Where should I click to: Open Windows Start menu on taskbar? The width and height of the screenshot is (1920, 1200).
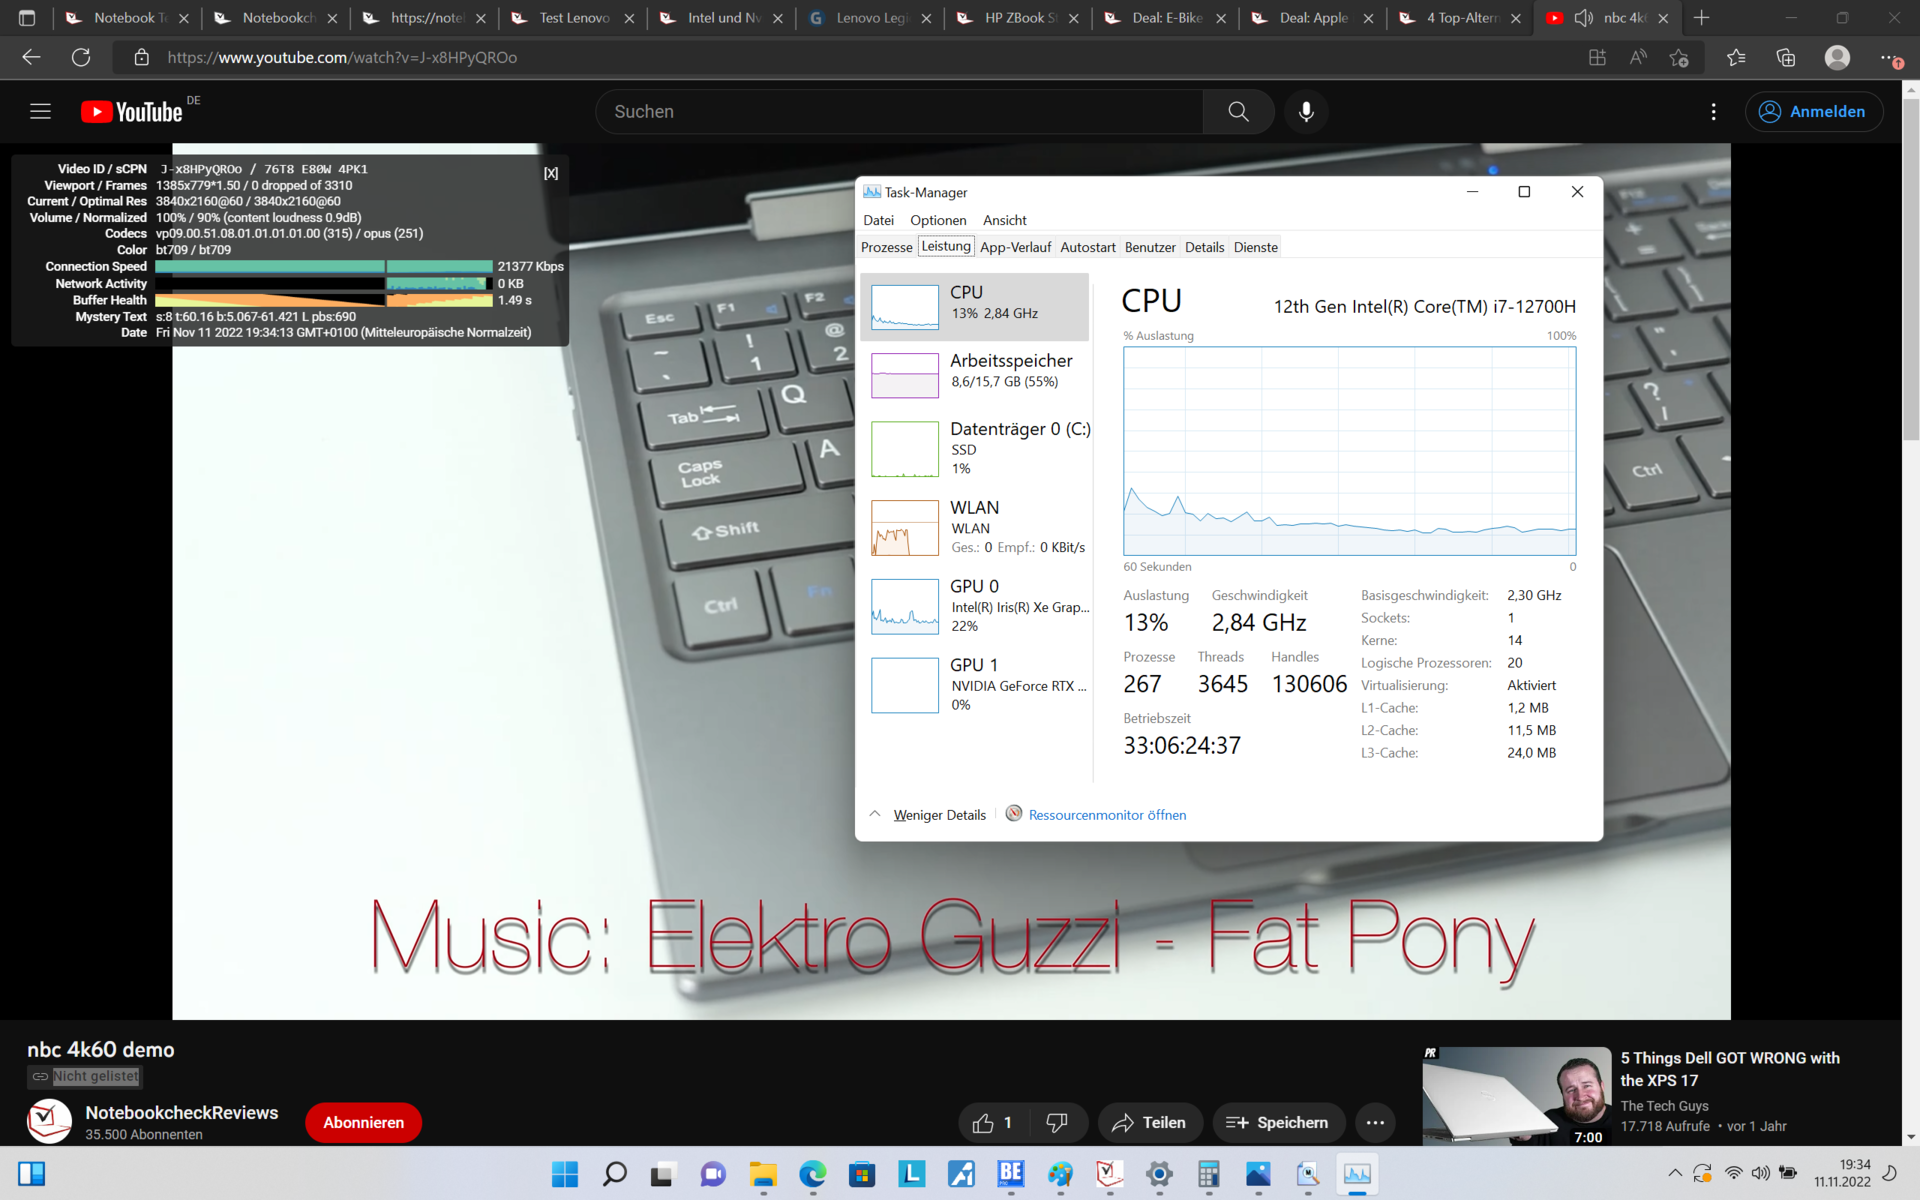click(565, 1174)
